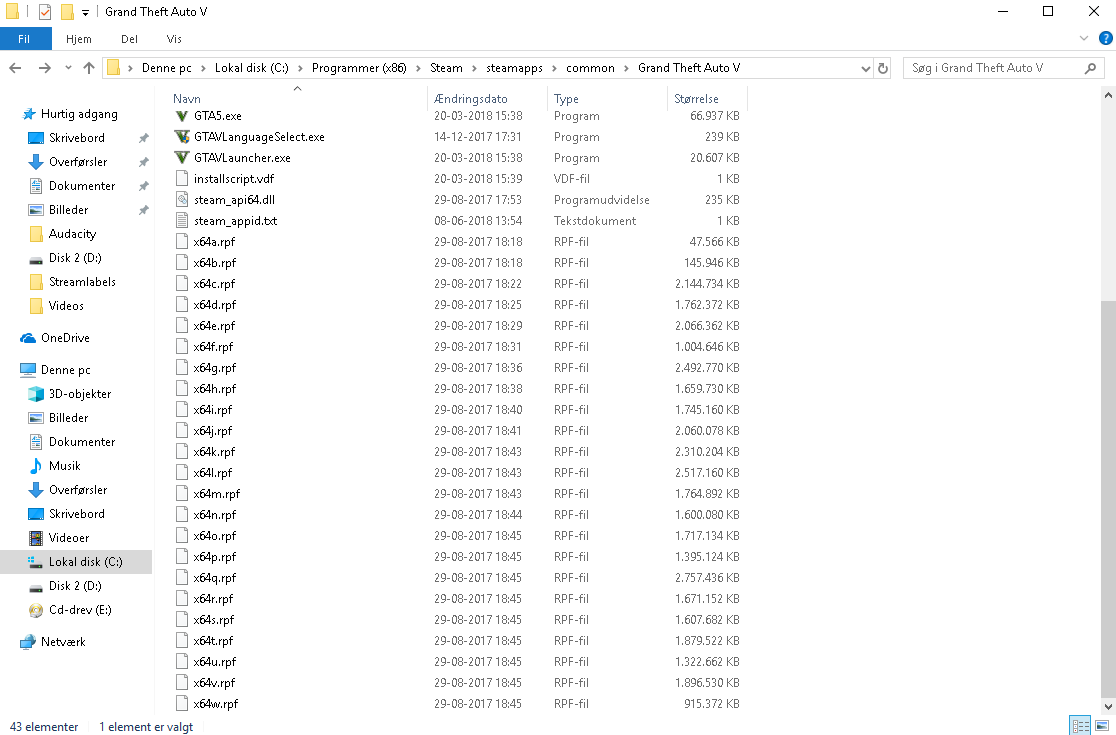Click the scroll down arrow
This screenshot has width=1116, height=735.
(x=1108, y=707)
